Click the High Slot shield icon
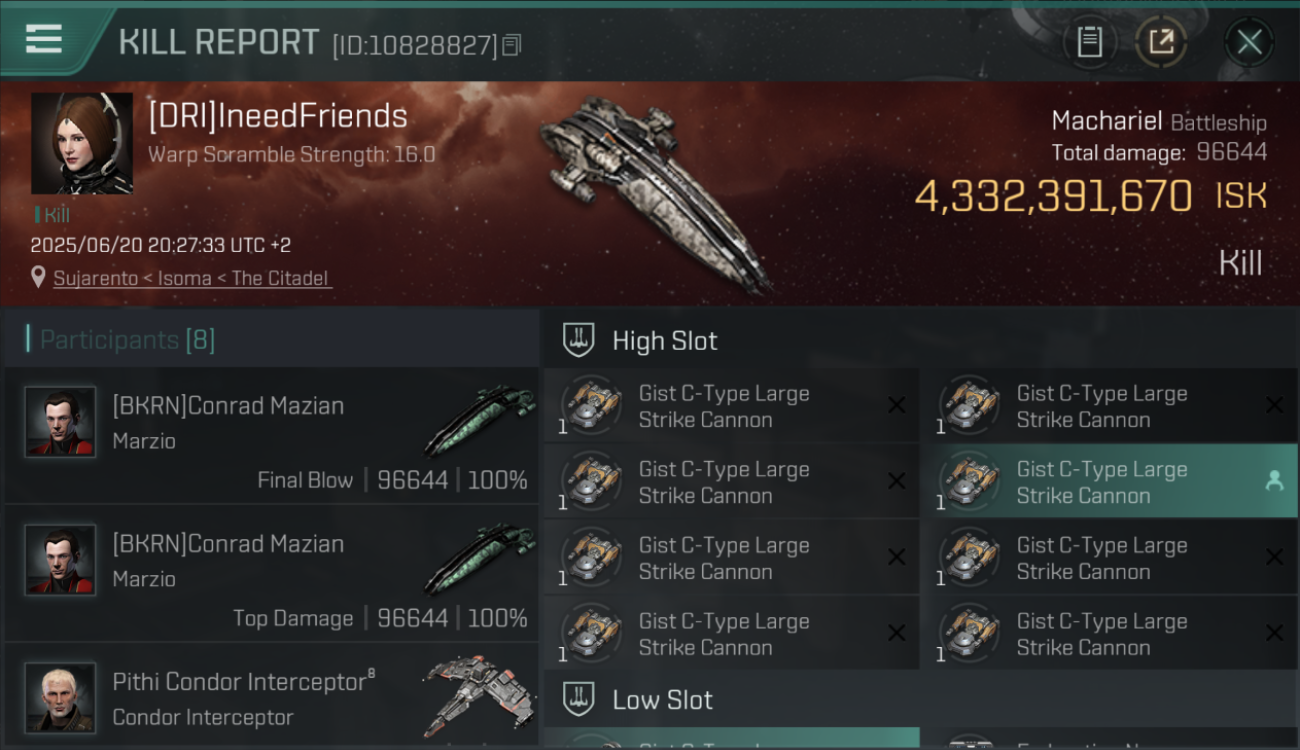Image resolution: width=1300 pixels, height=750 pixels. tap(579, 340)
